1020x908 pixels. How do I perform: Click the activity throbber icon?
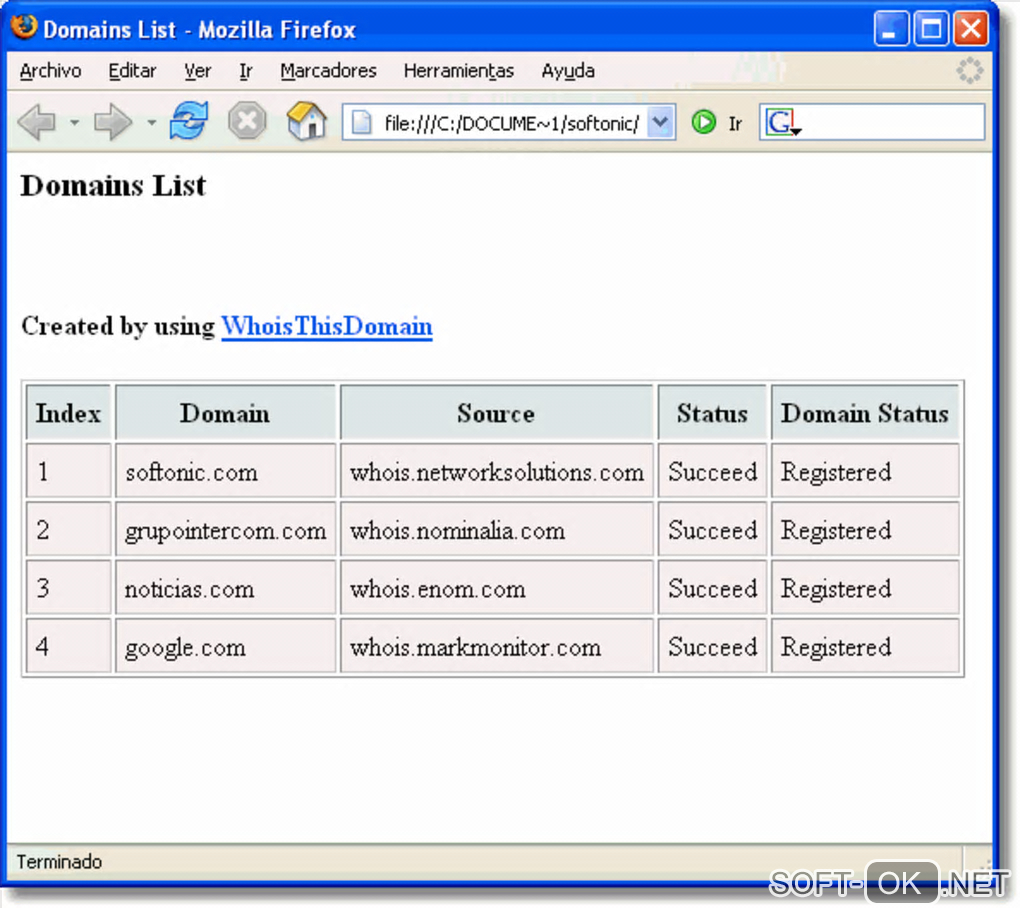click(x=969, y=70)
